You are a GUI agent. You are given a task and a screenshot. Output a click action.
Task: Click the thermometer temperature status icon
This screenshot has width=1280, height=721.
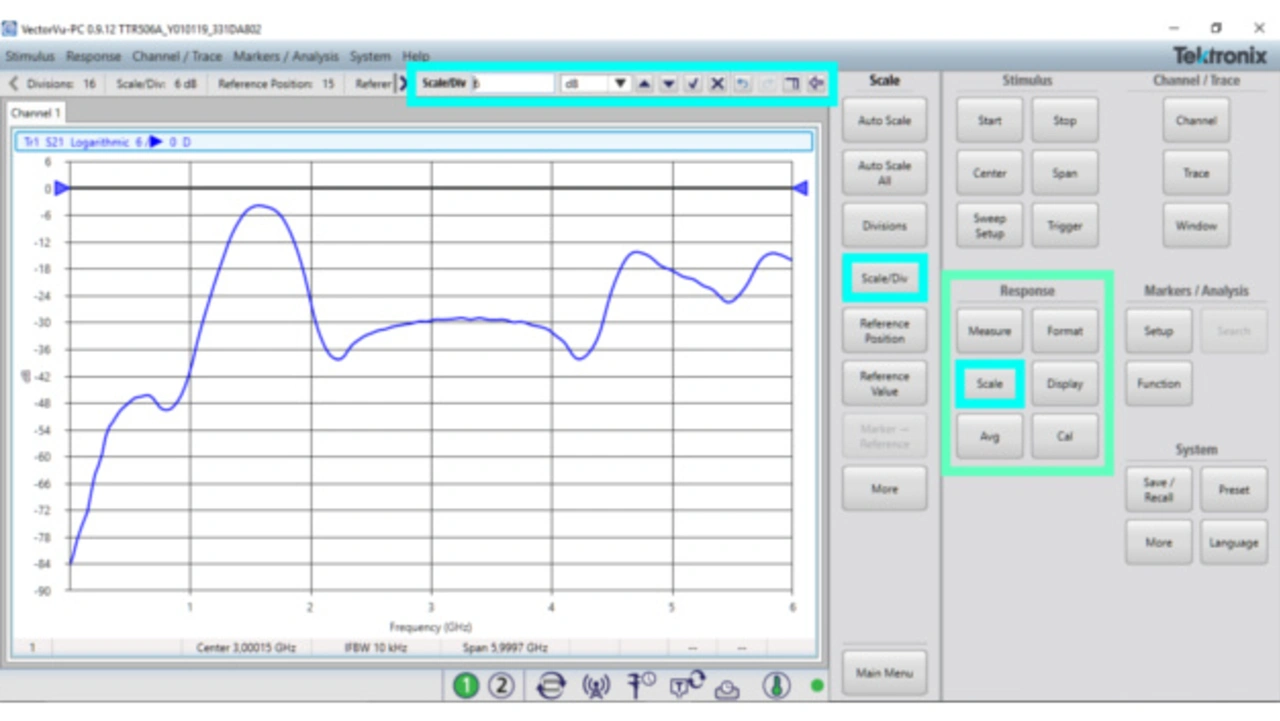776,686
